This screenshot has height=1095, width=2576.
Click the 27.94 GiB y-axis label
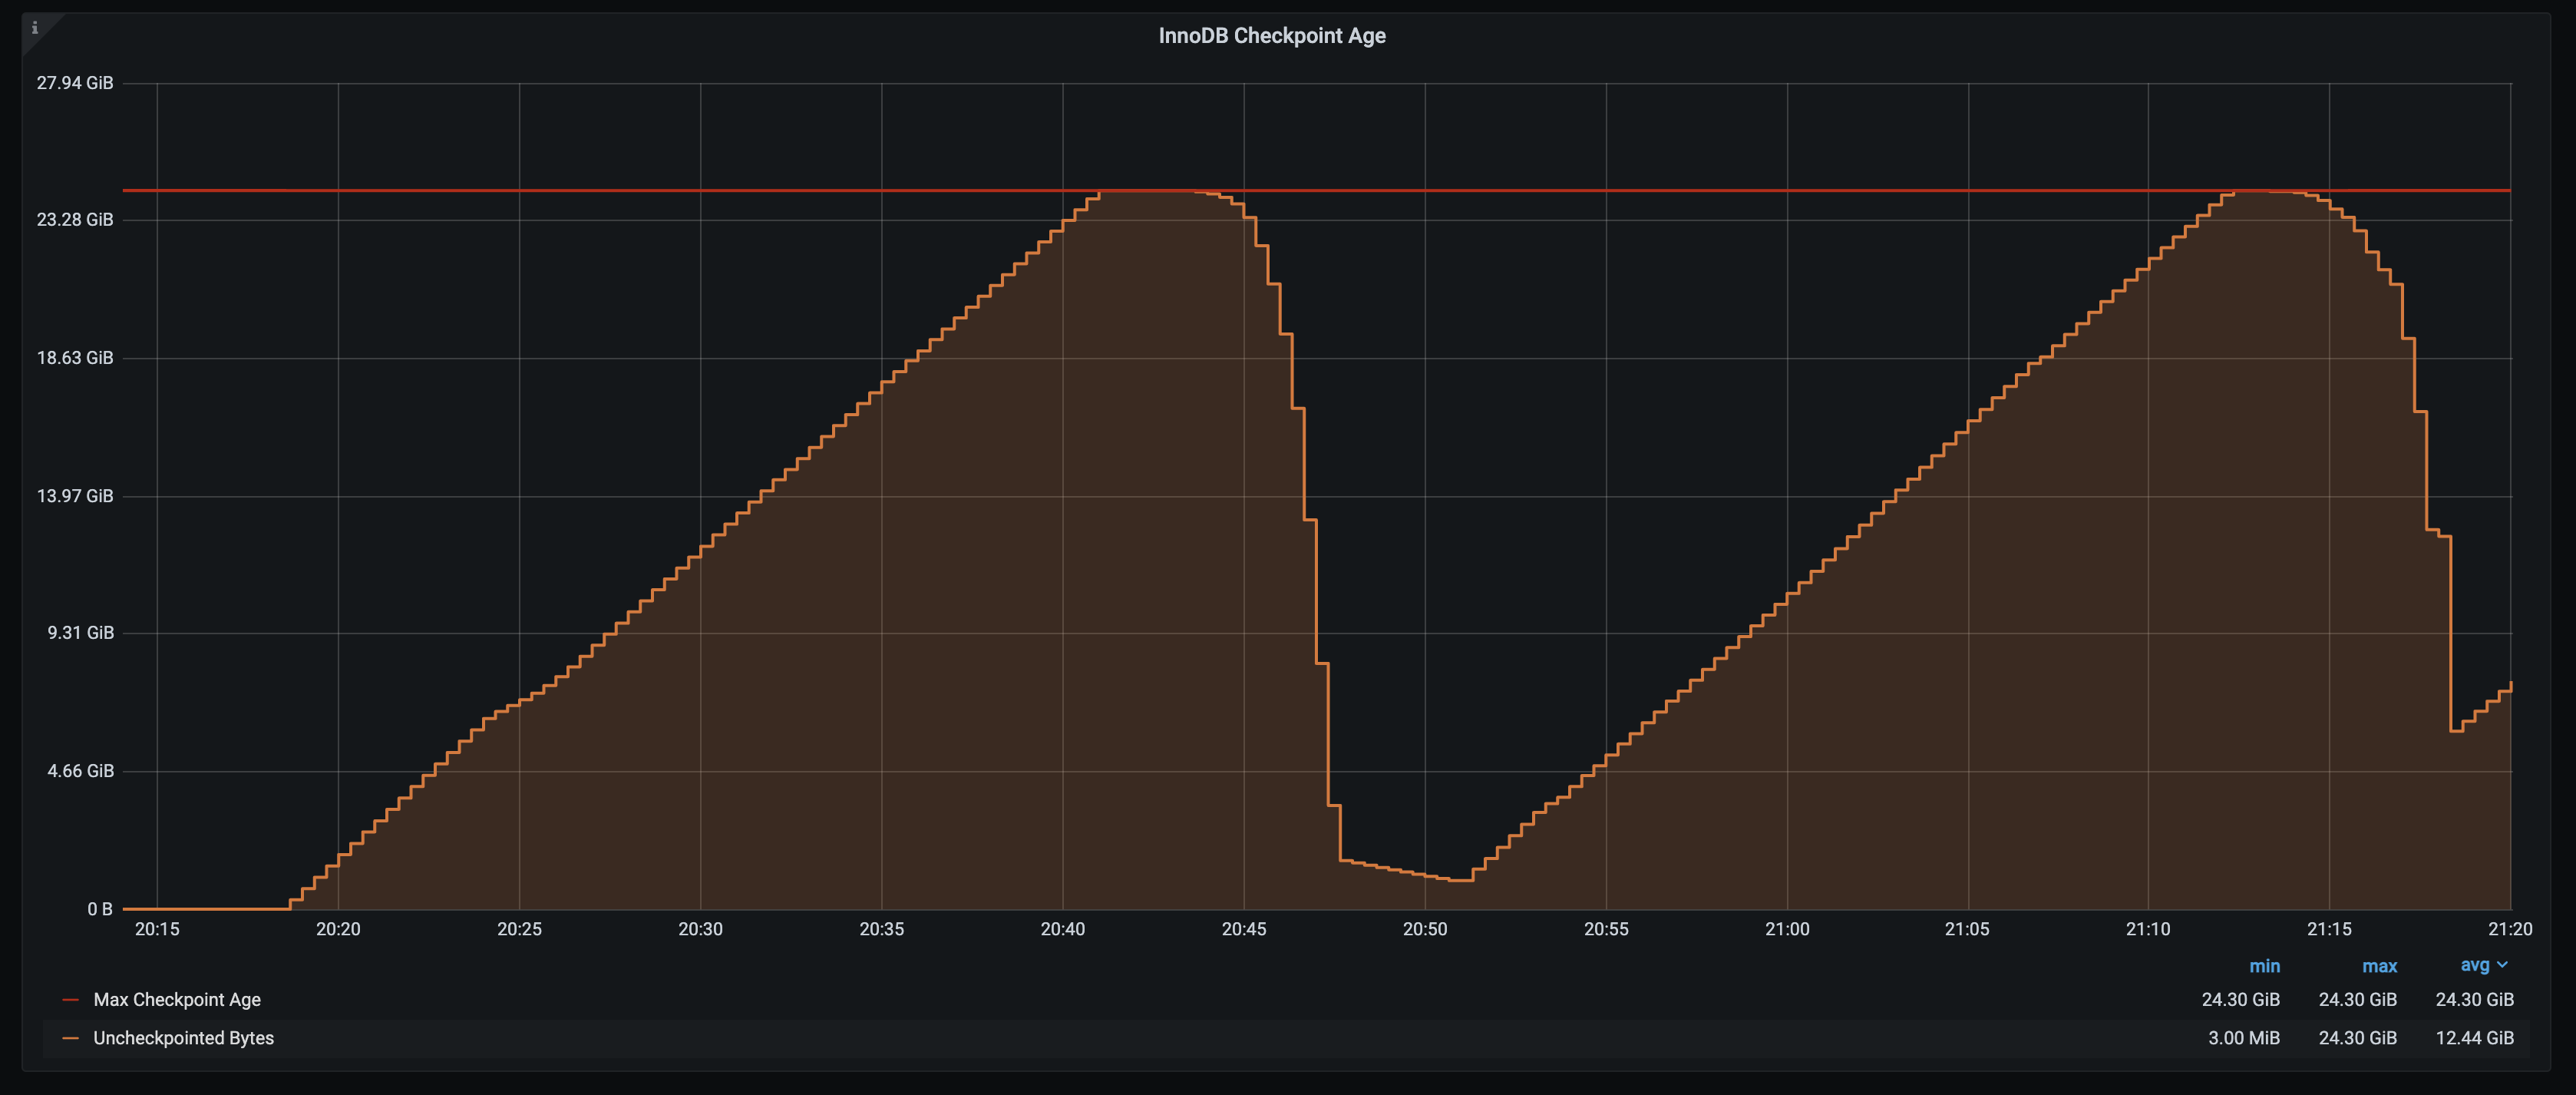[75, 83]
